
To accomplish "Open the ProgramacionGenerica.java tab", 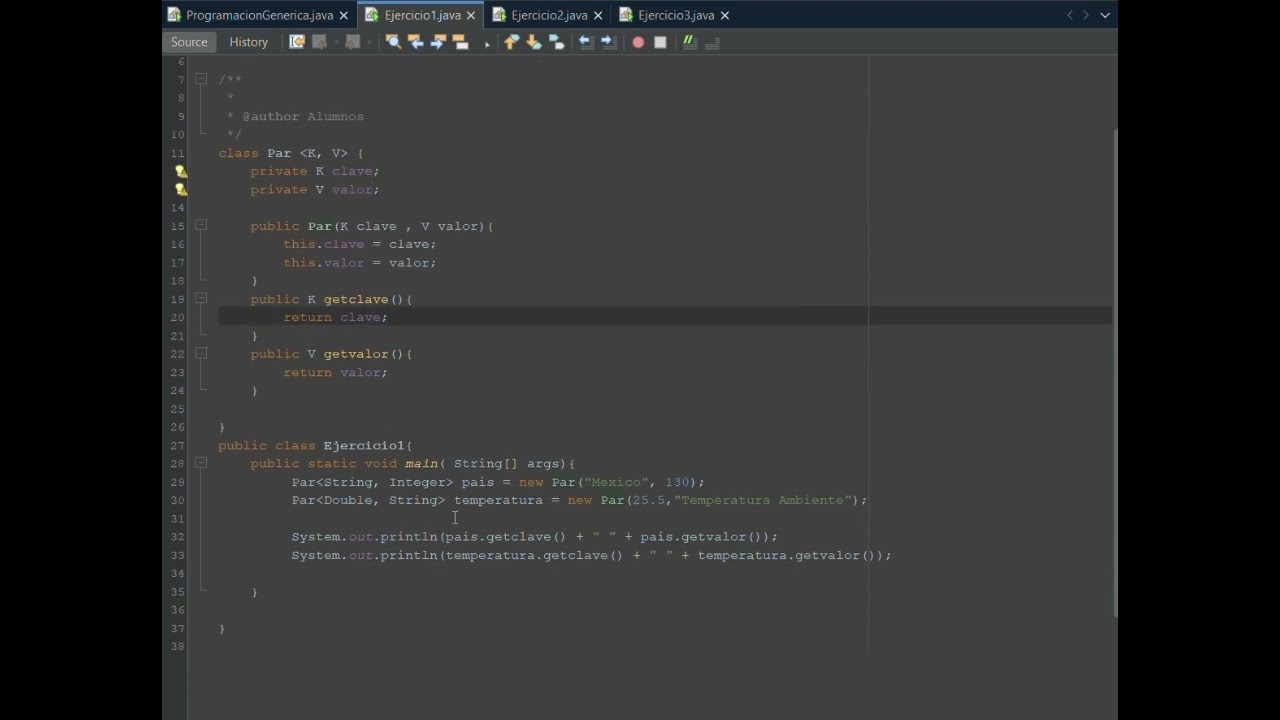I will [x=260, y=15].
